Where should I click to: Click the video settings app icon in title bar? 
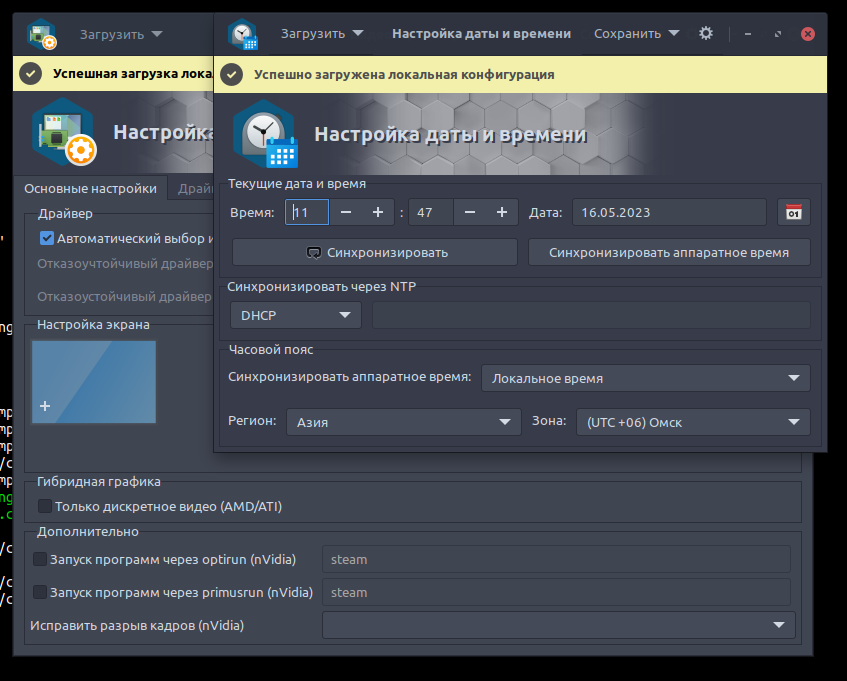(x=42, y=34)
